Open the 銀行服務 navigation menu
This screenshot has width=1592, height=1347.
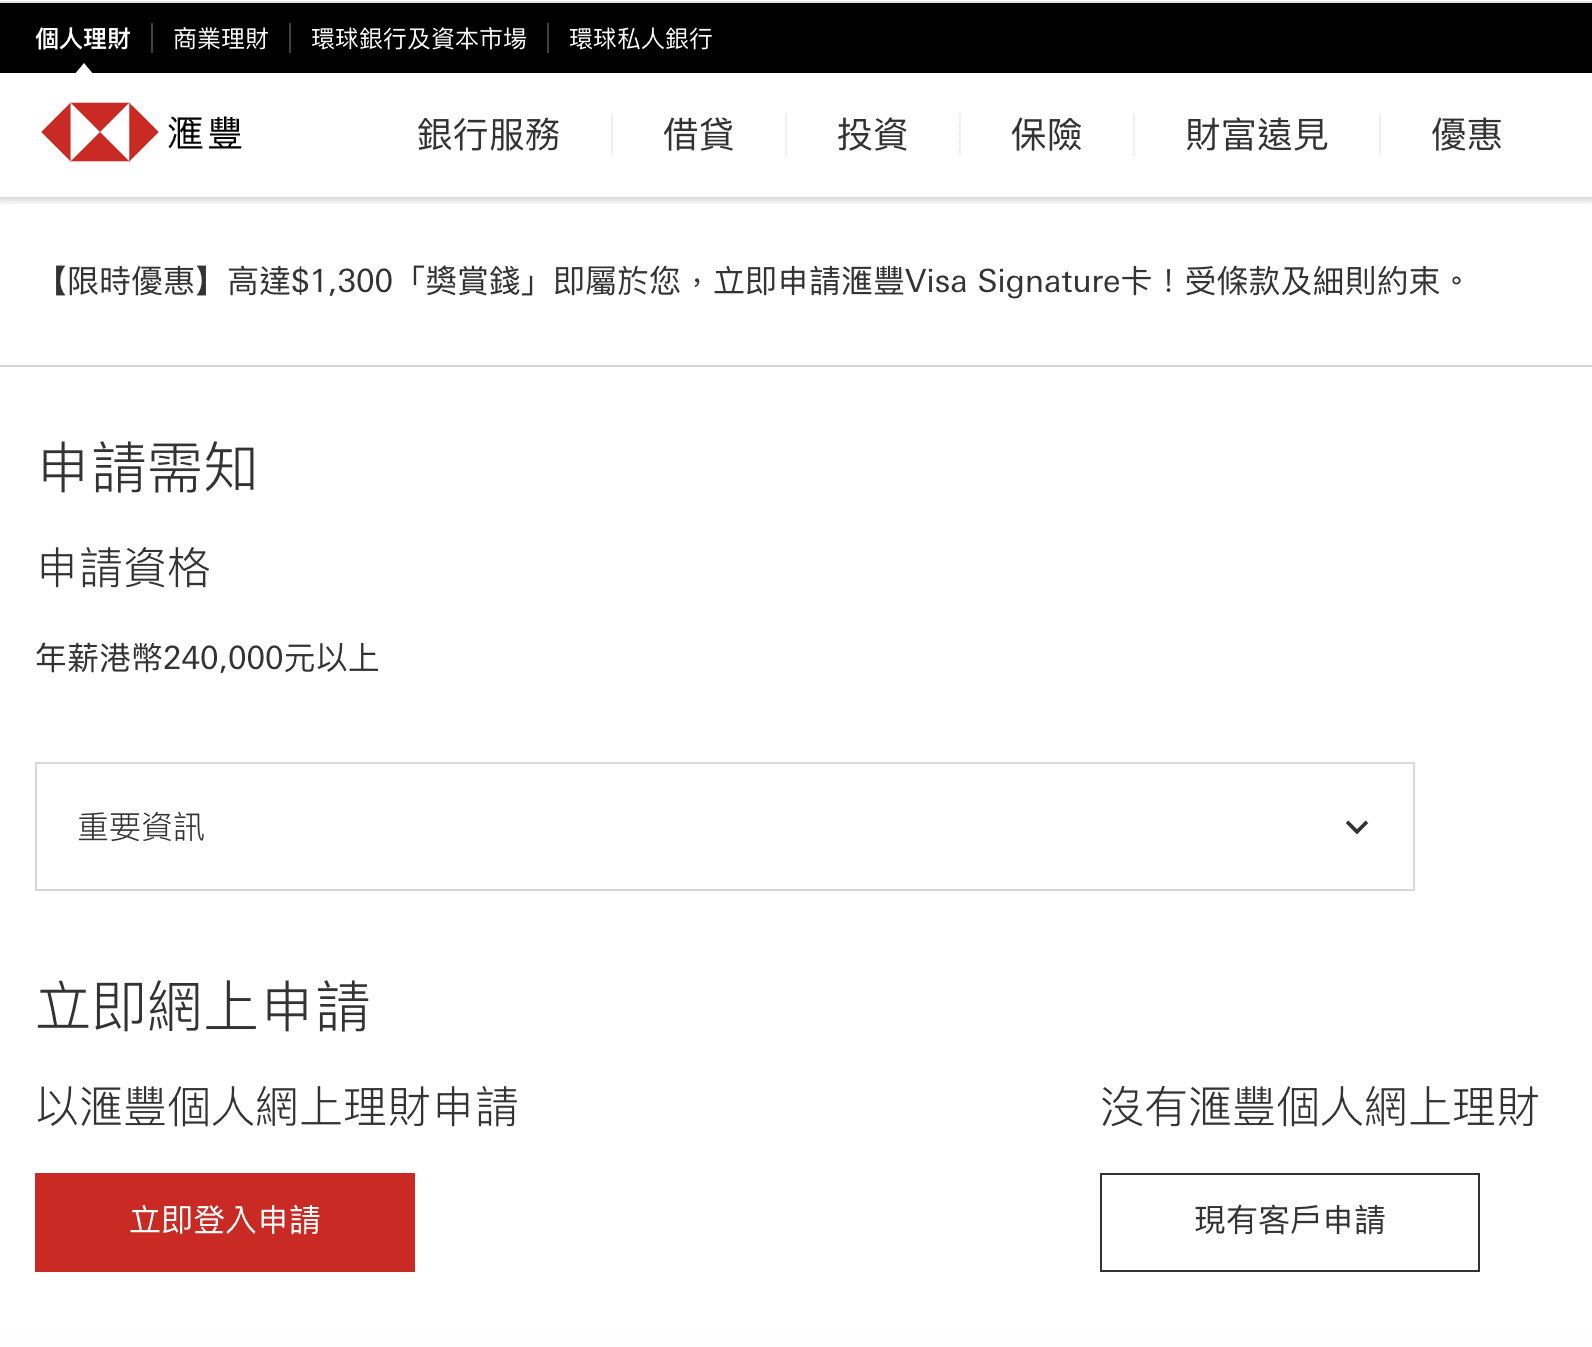coord(488,135)
